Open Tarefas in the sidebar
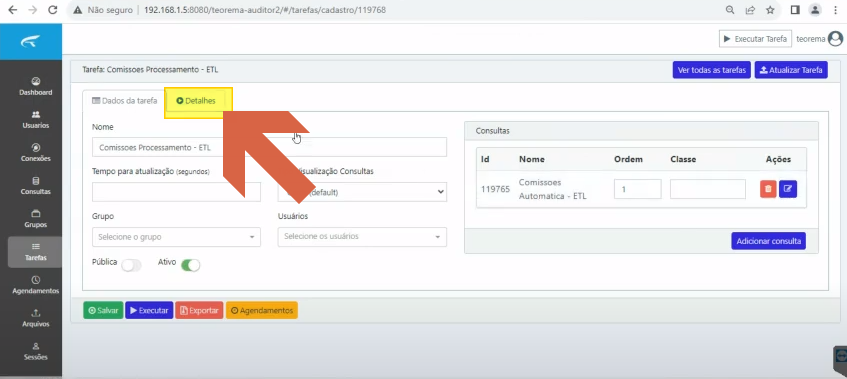This screenshot has height=379, width=847. 36,252
